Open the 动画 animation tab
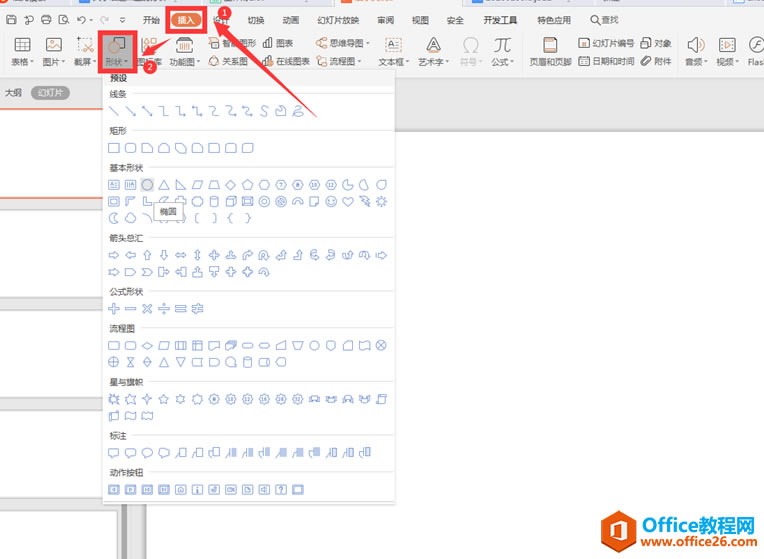This screenshot has height=559, width=764. [291, 20]
